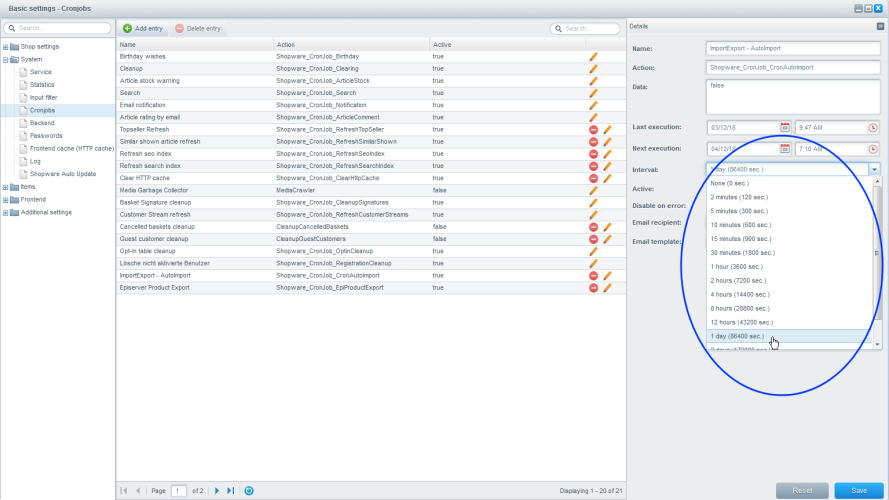Screen dimensions: 889x500
Task: Open calendar picker for Next execution date
Action: point(785,149)
